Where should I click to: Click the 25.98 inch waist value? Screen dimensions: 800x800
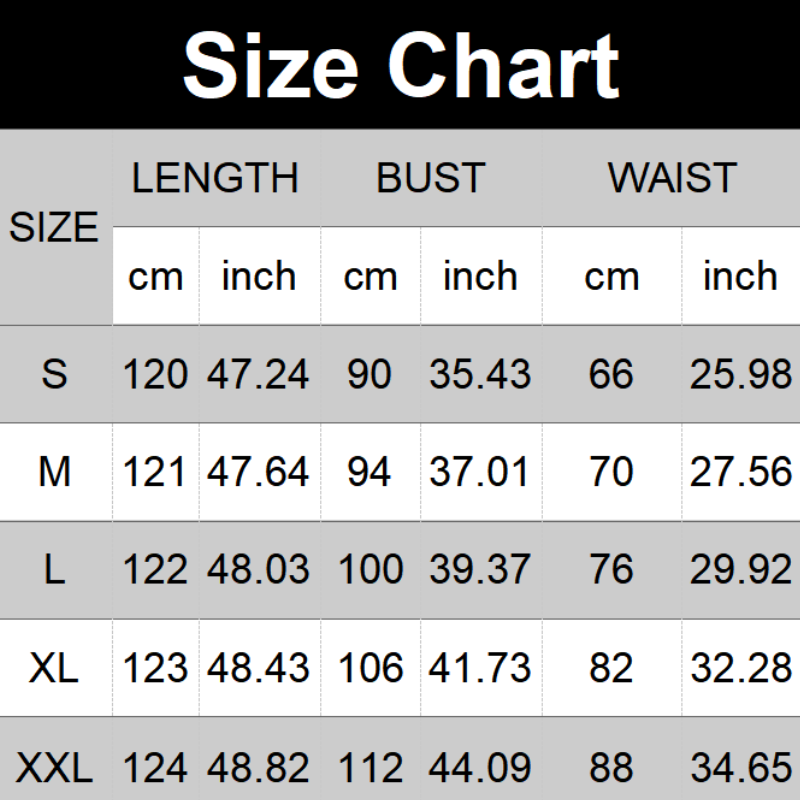coord(740,374)
